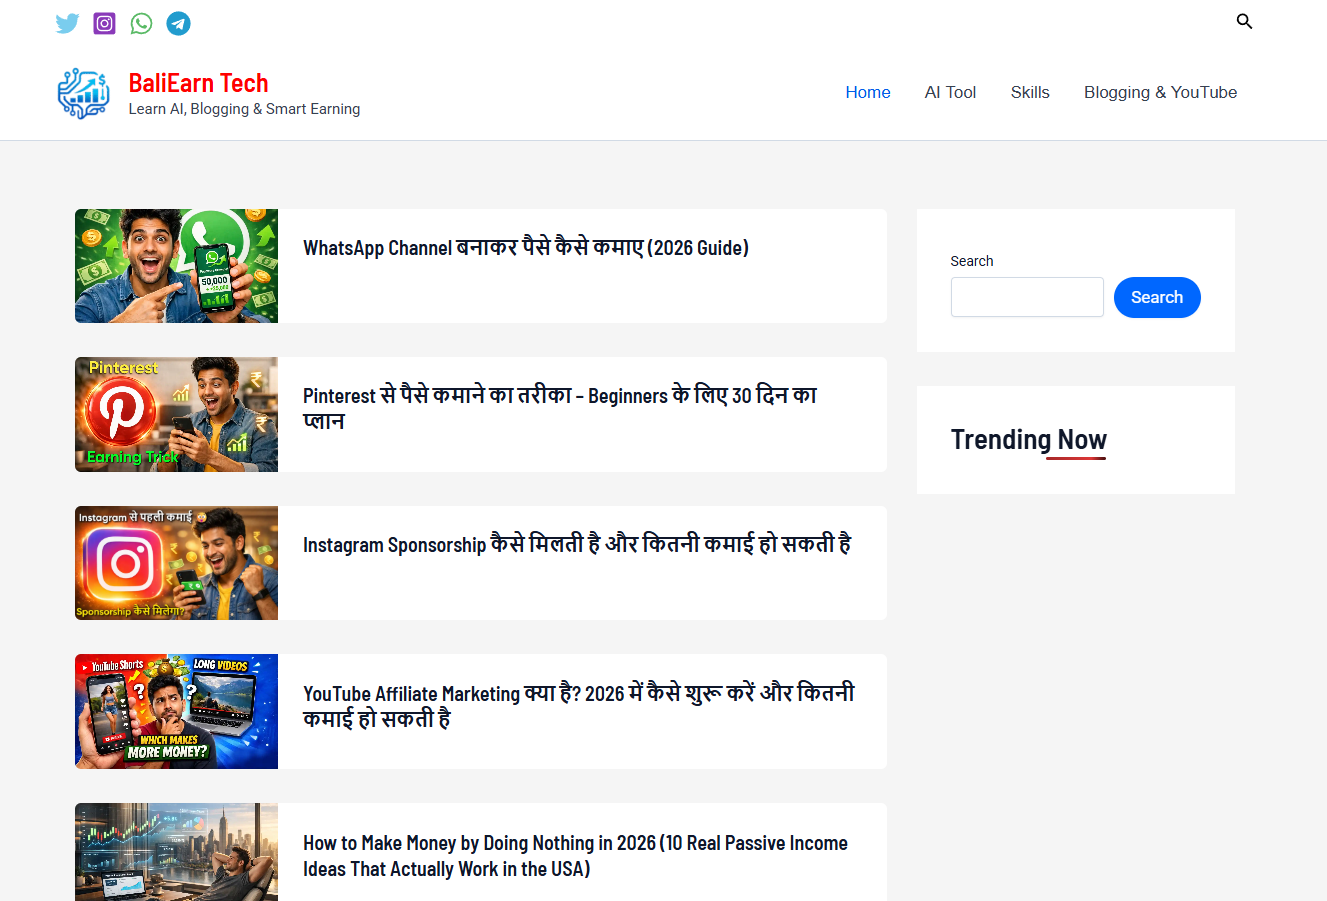Open the BaliEarn Tech site title

(198, 83)
